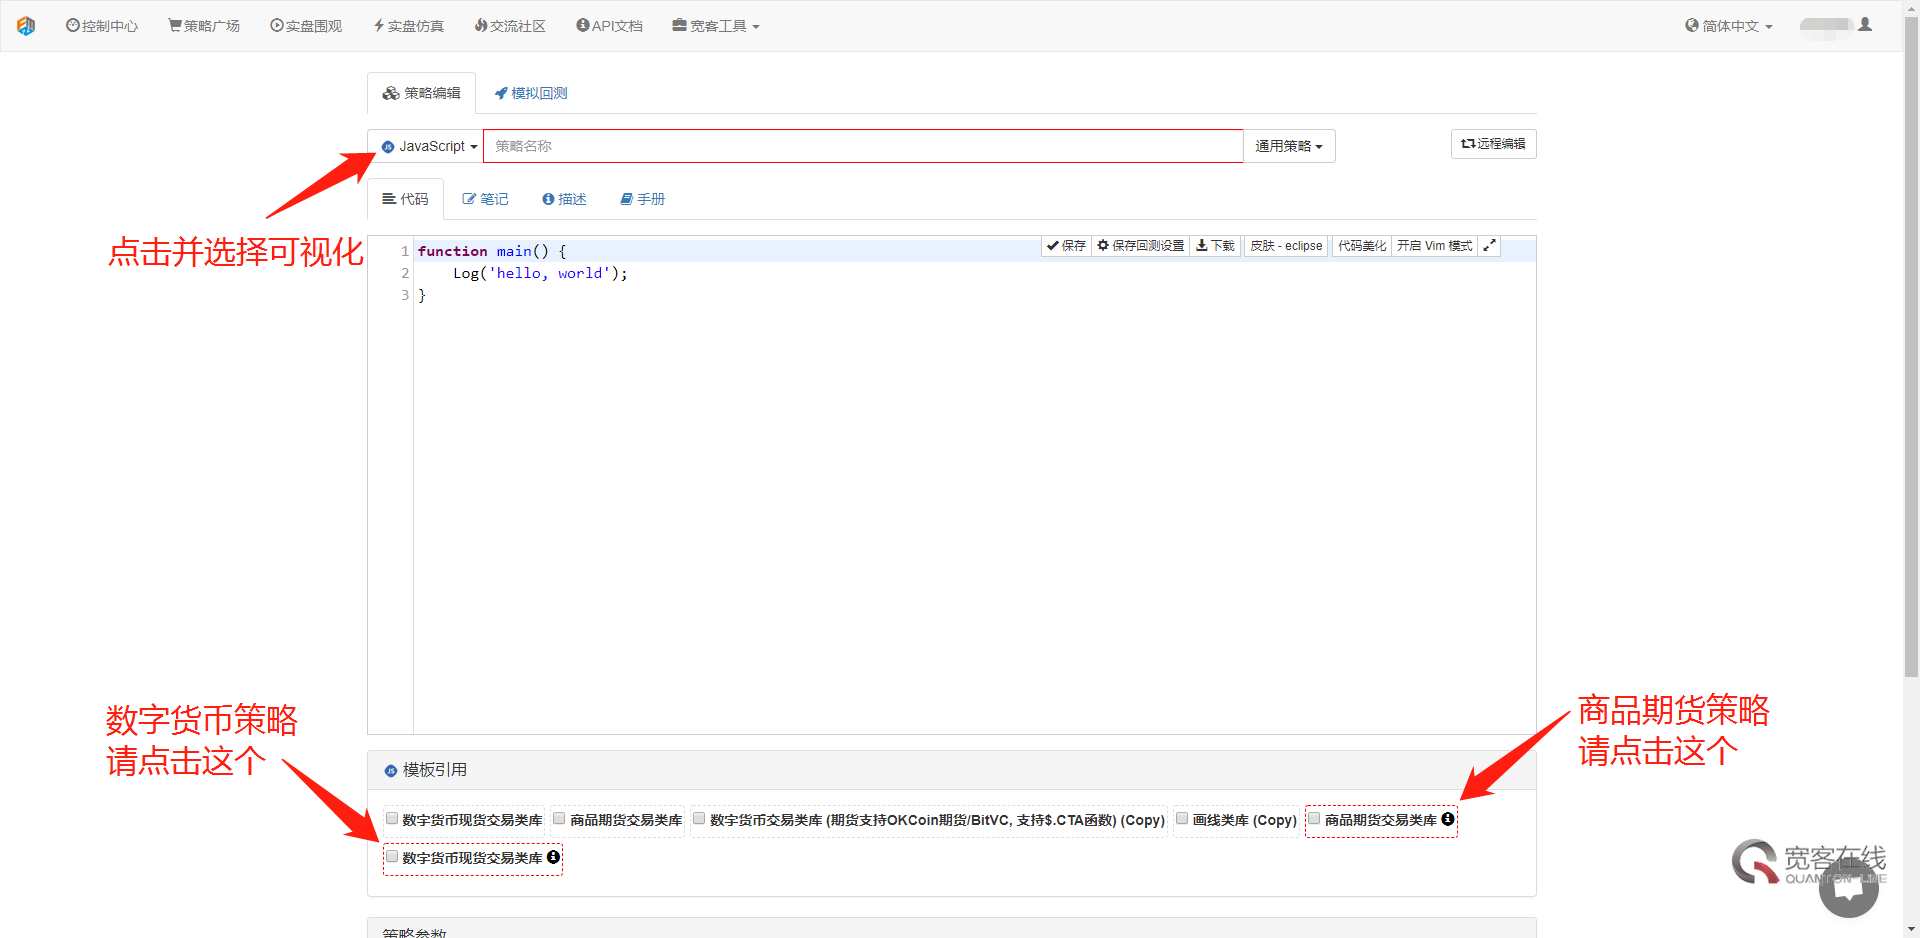Image resolution: width=1920 pixels, height=938 pixels.
Task: Open the chat bubble widget
Action: click(1848, 887)
